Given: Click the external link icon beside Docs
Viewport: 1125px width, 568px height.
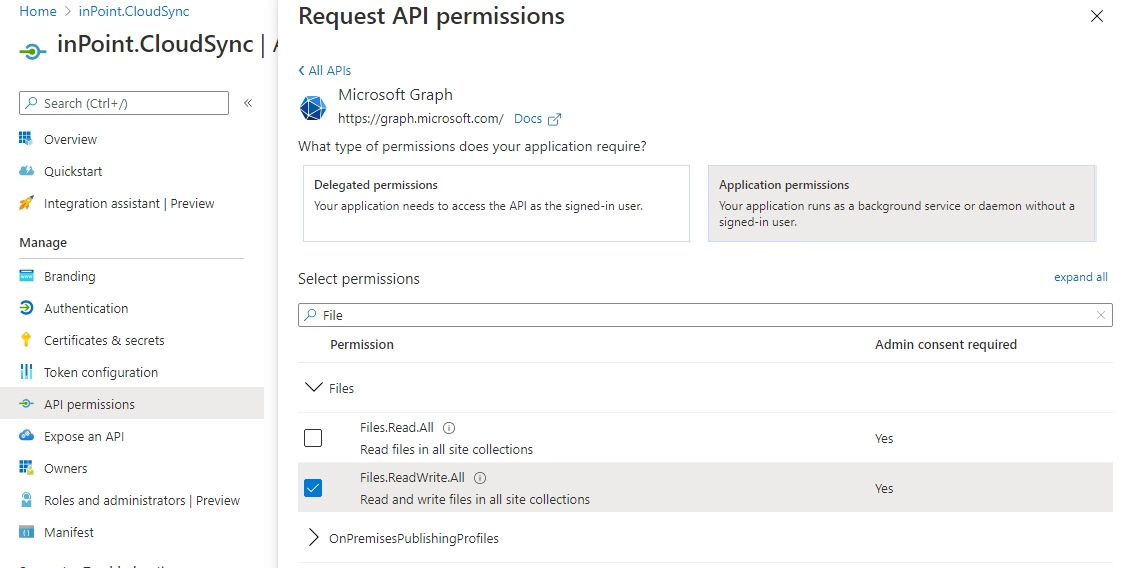Looking at the screenshot, I should click(x=554, y=119).
